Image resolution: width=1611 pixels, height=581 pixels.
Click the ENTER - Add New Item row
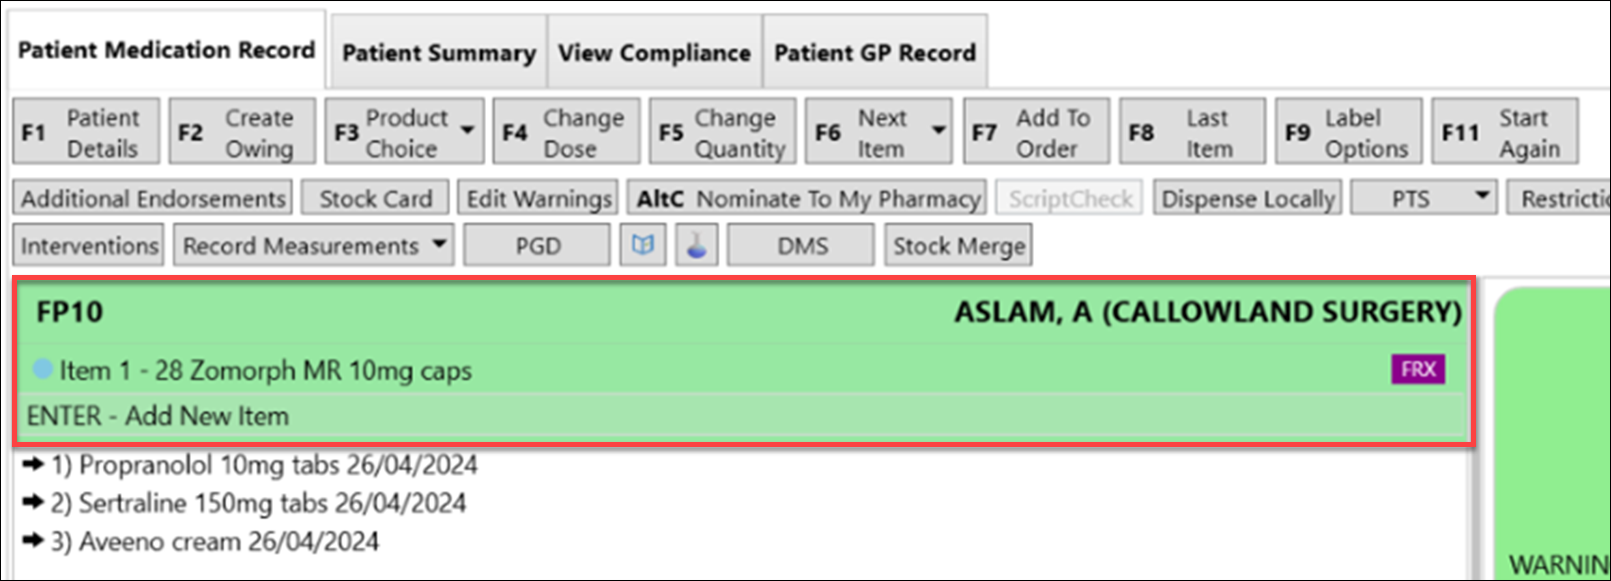pos(158,416)
